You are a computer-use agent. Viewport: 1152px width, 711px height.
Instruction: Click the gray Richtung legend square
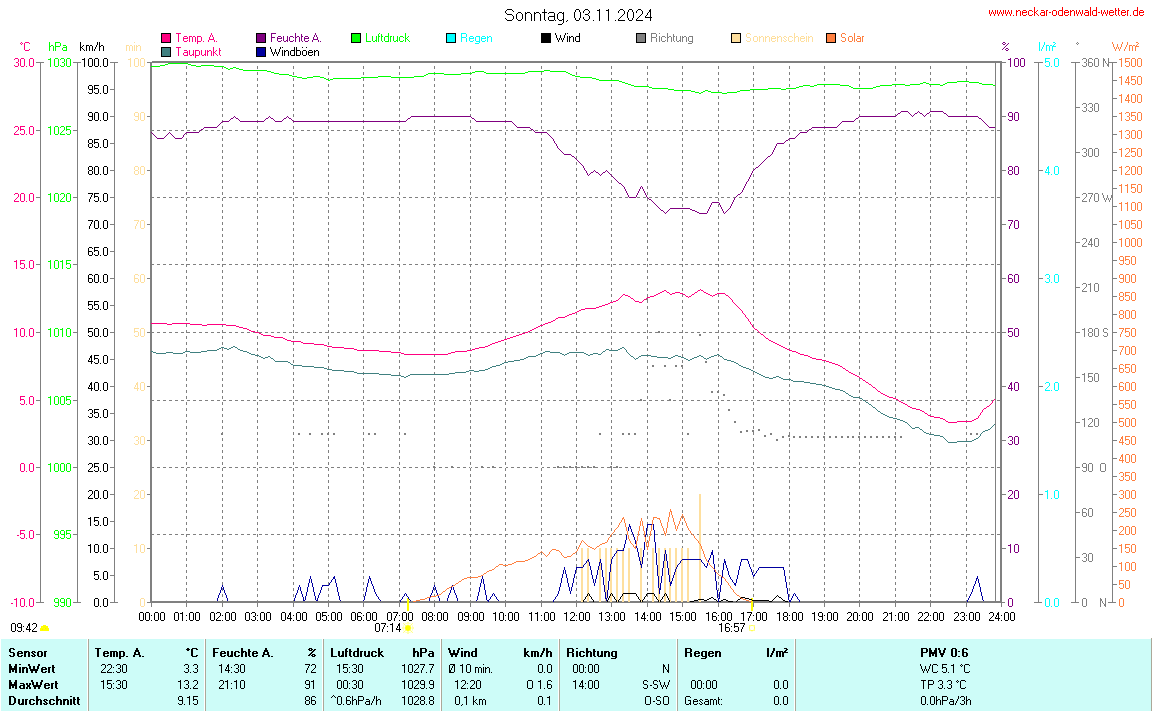641,39
